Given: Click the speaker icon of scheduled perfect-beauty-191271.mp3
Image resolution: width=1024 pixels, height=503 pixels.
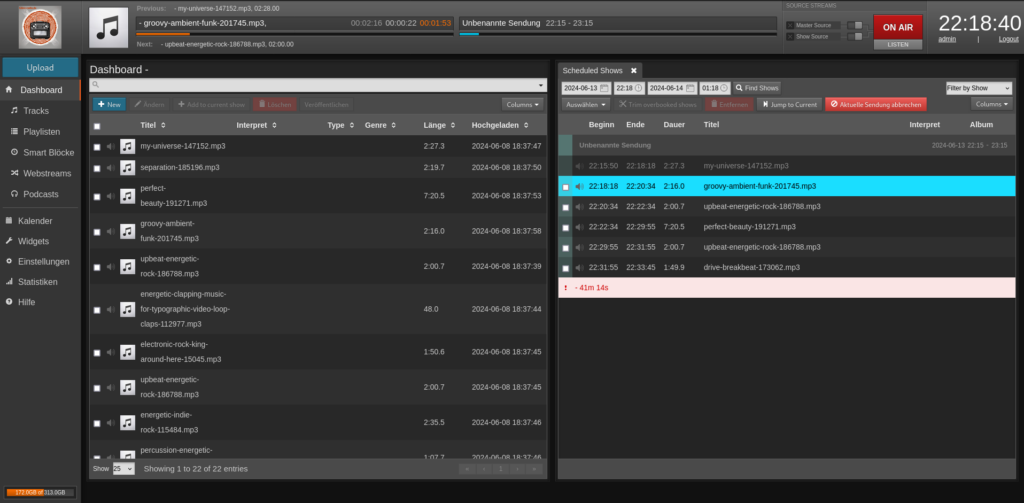Looking at the screenshot, I should pos(579,227).
